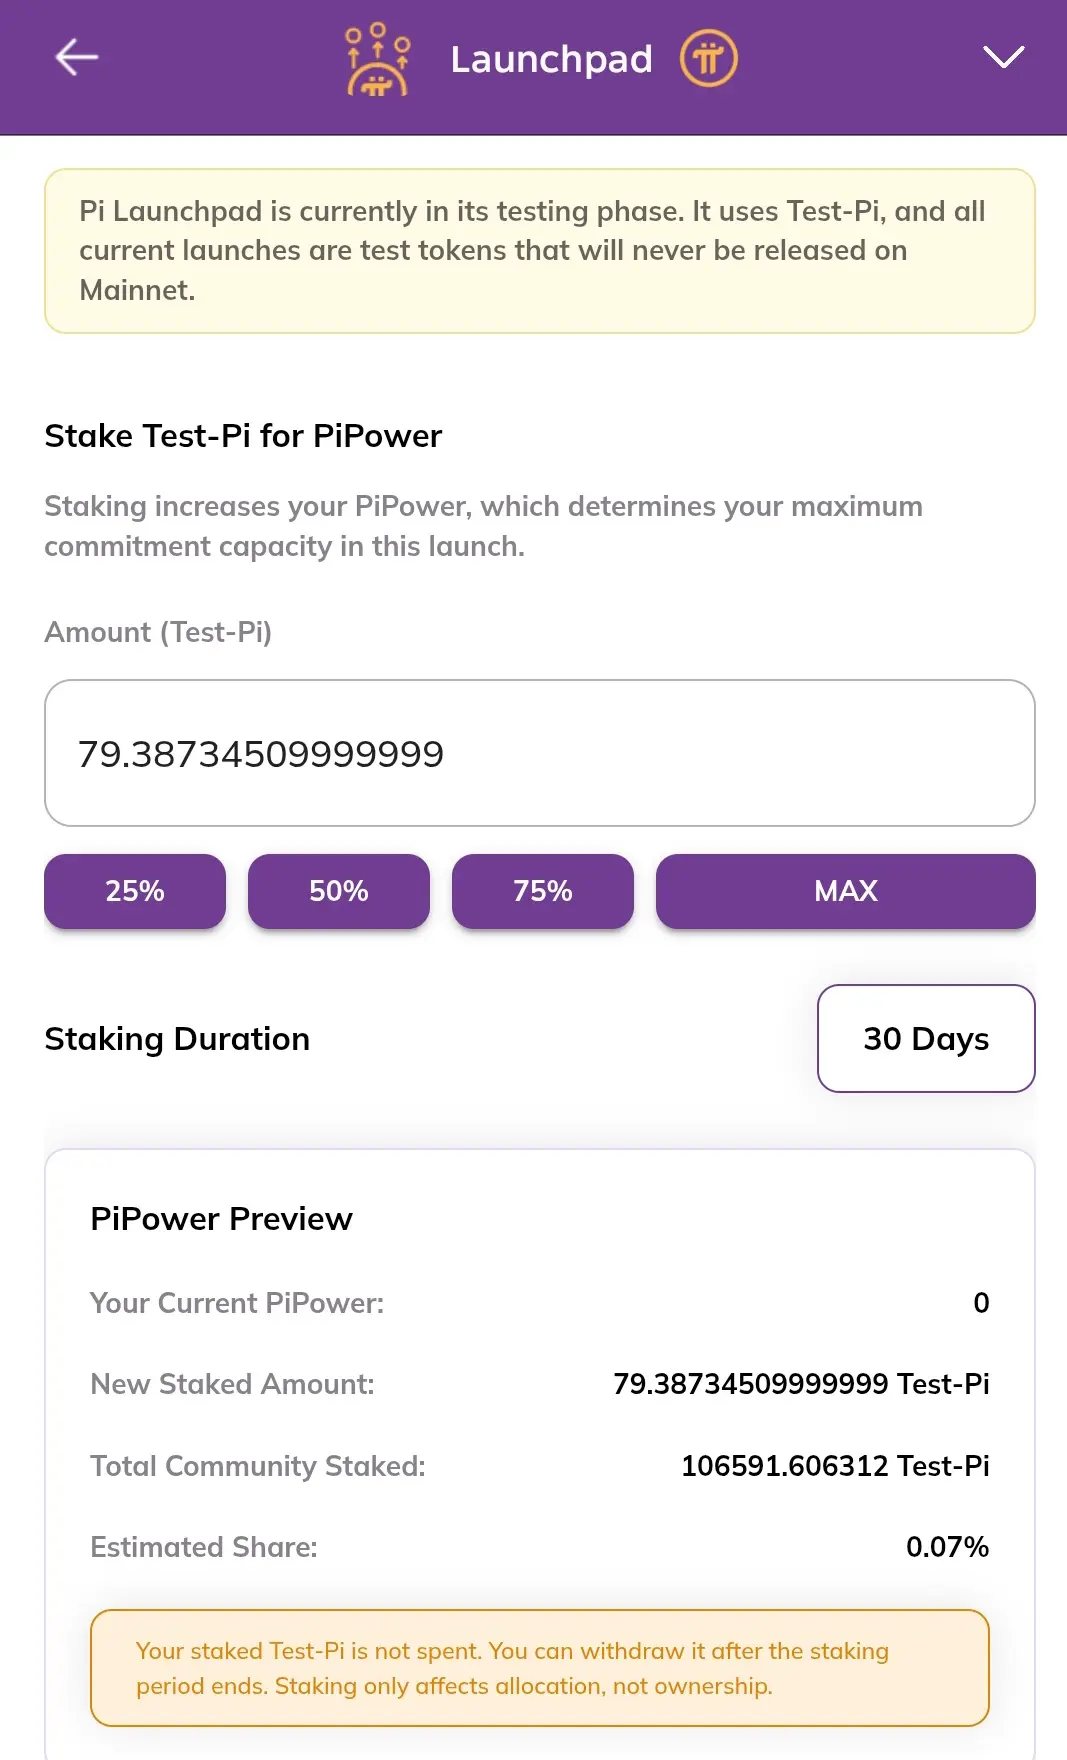This screenshot has width=1067, height=1760.
Task: Focus the Amount (Test-Pi) input field
Action: [x=539, y=753]
